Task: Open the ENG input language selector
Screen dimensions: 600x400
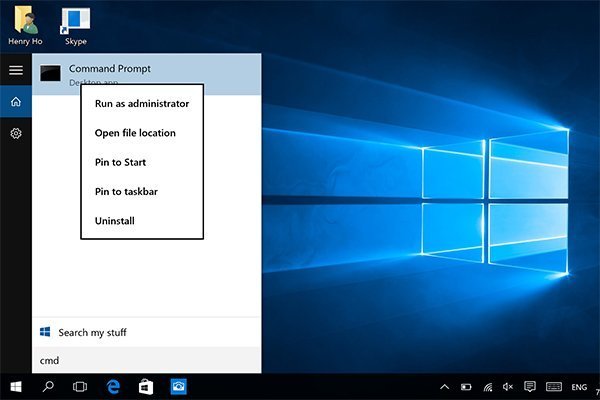Action: click(x=579, y=386)
